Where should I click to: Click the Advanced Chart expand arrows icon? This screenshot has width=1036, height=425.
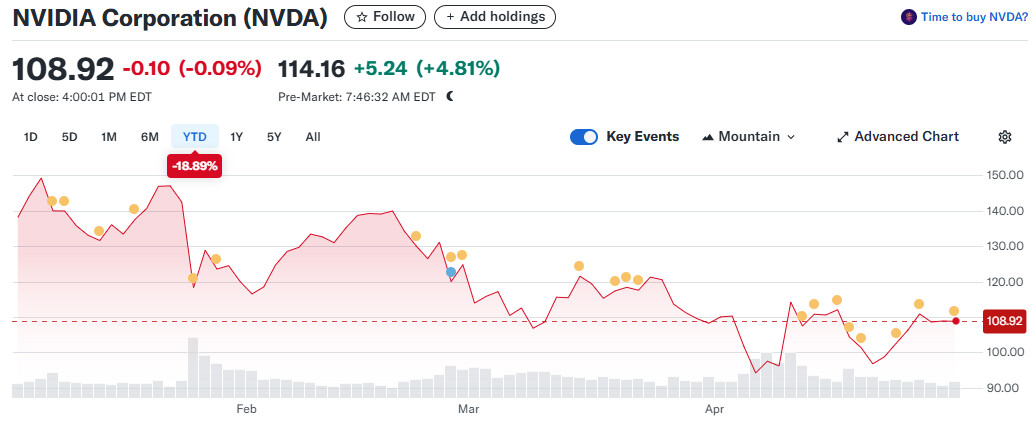pyautogui.click(x=842, y=137)
